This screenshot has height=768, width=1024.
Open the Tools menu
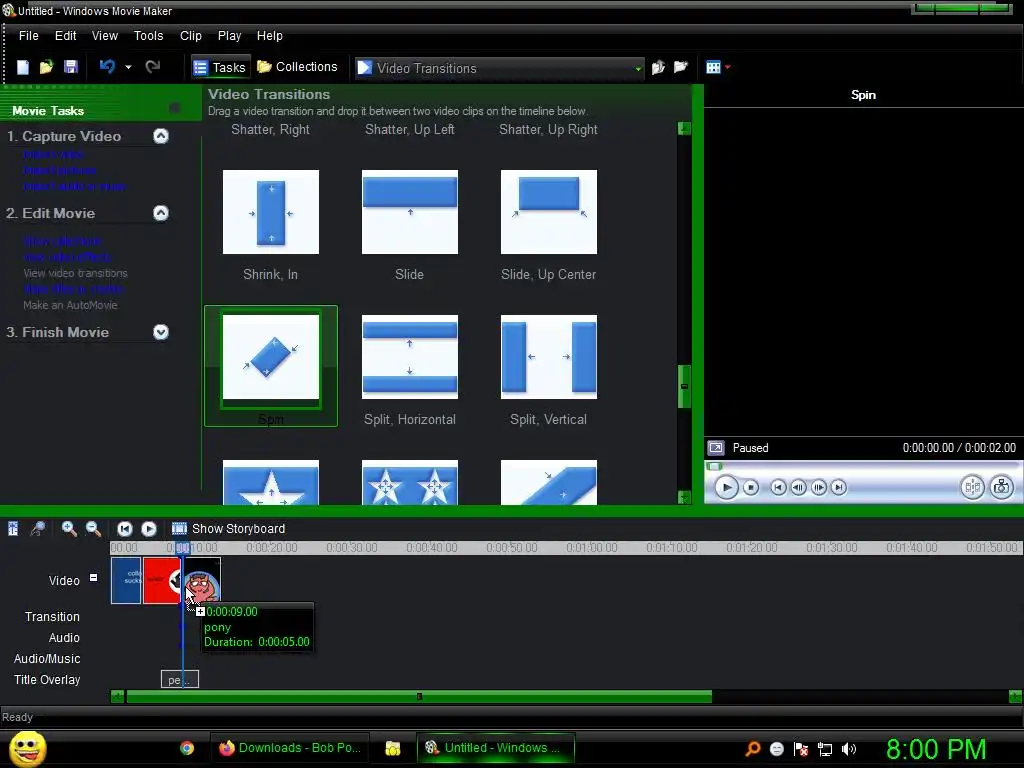tap(148, 36)
